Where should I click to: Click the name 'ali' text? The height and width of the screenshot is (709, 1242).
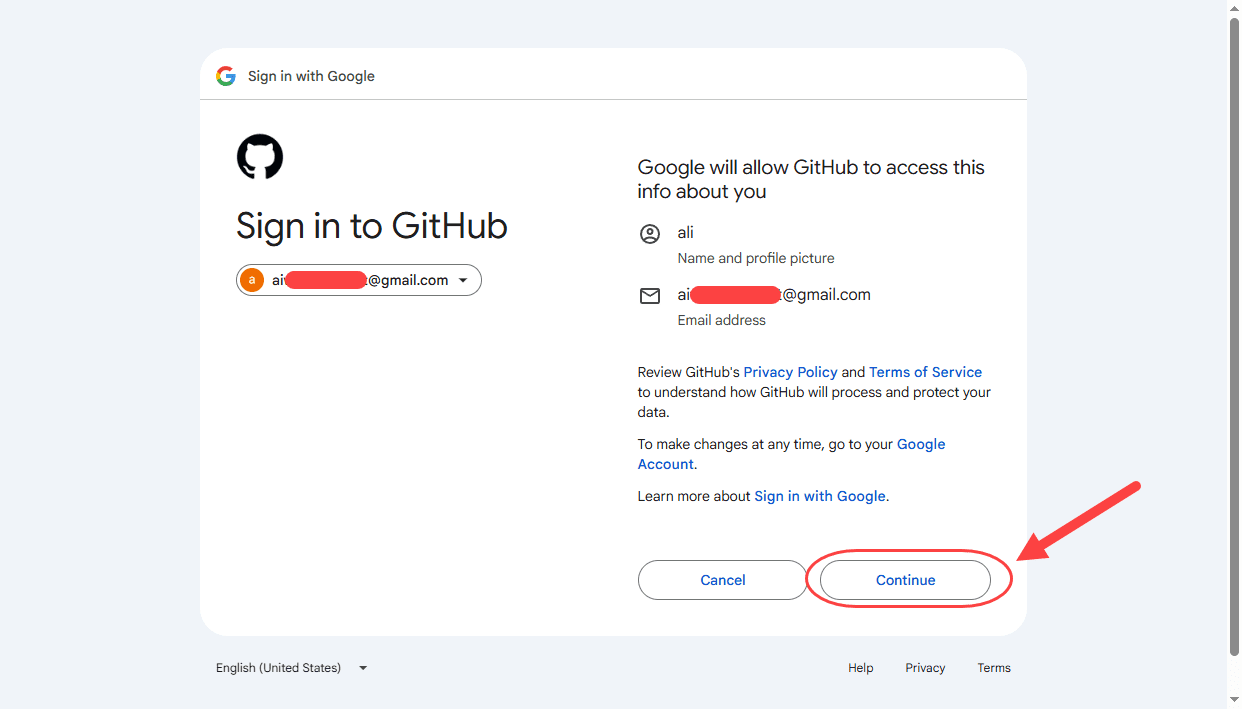(x=685, y=232)
